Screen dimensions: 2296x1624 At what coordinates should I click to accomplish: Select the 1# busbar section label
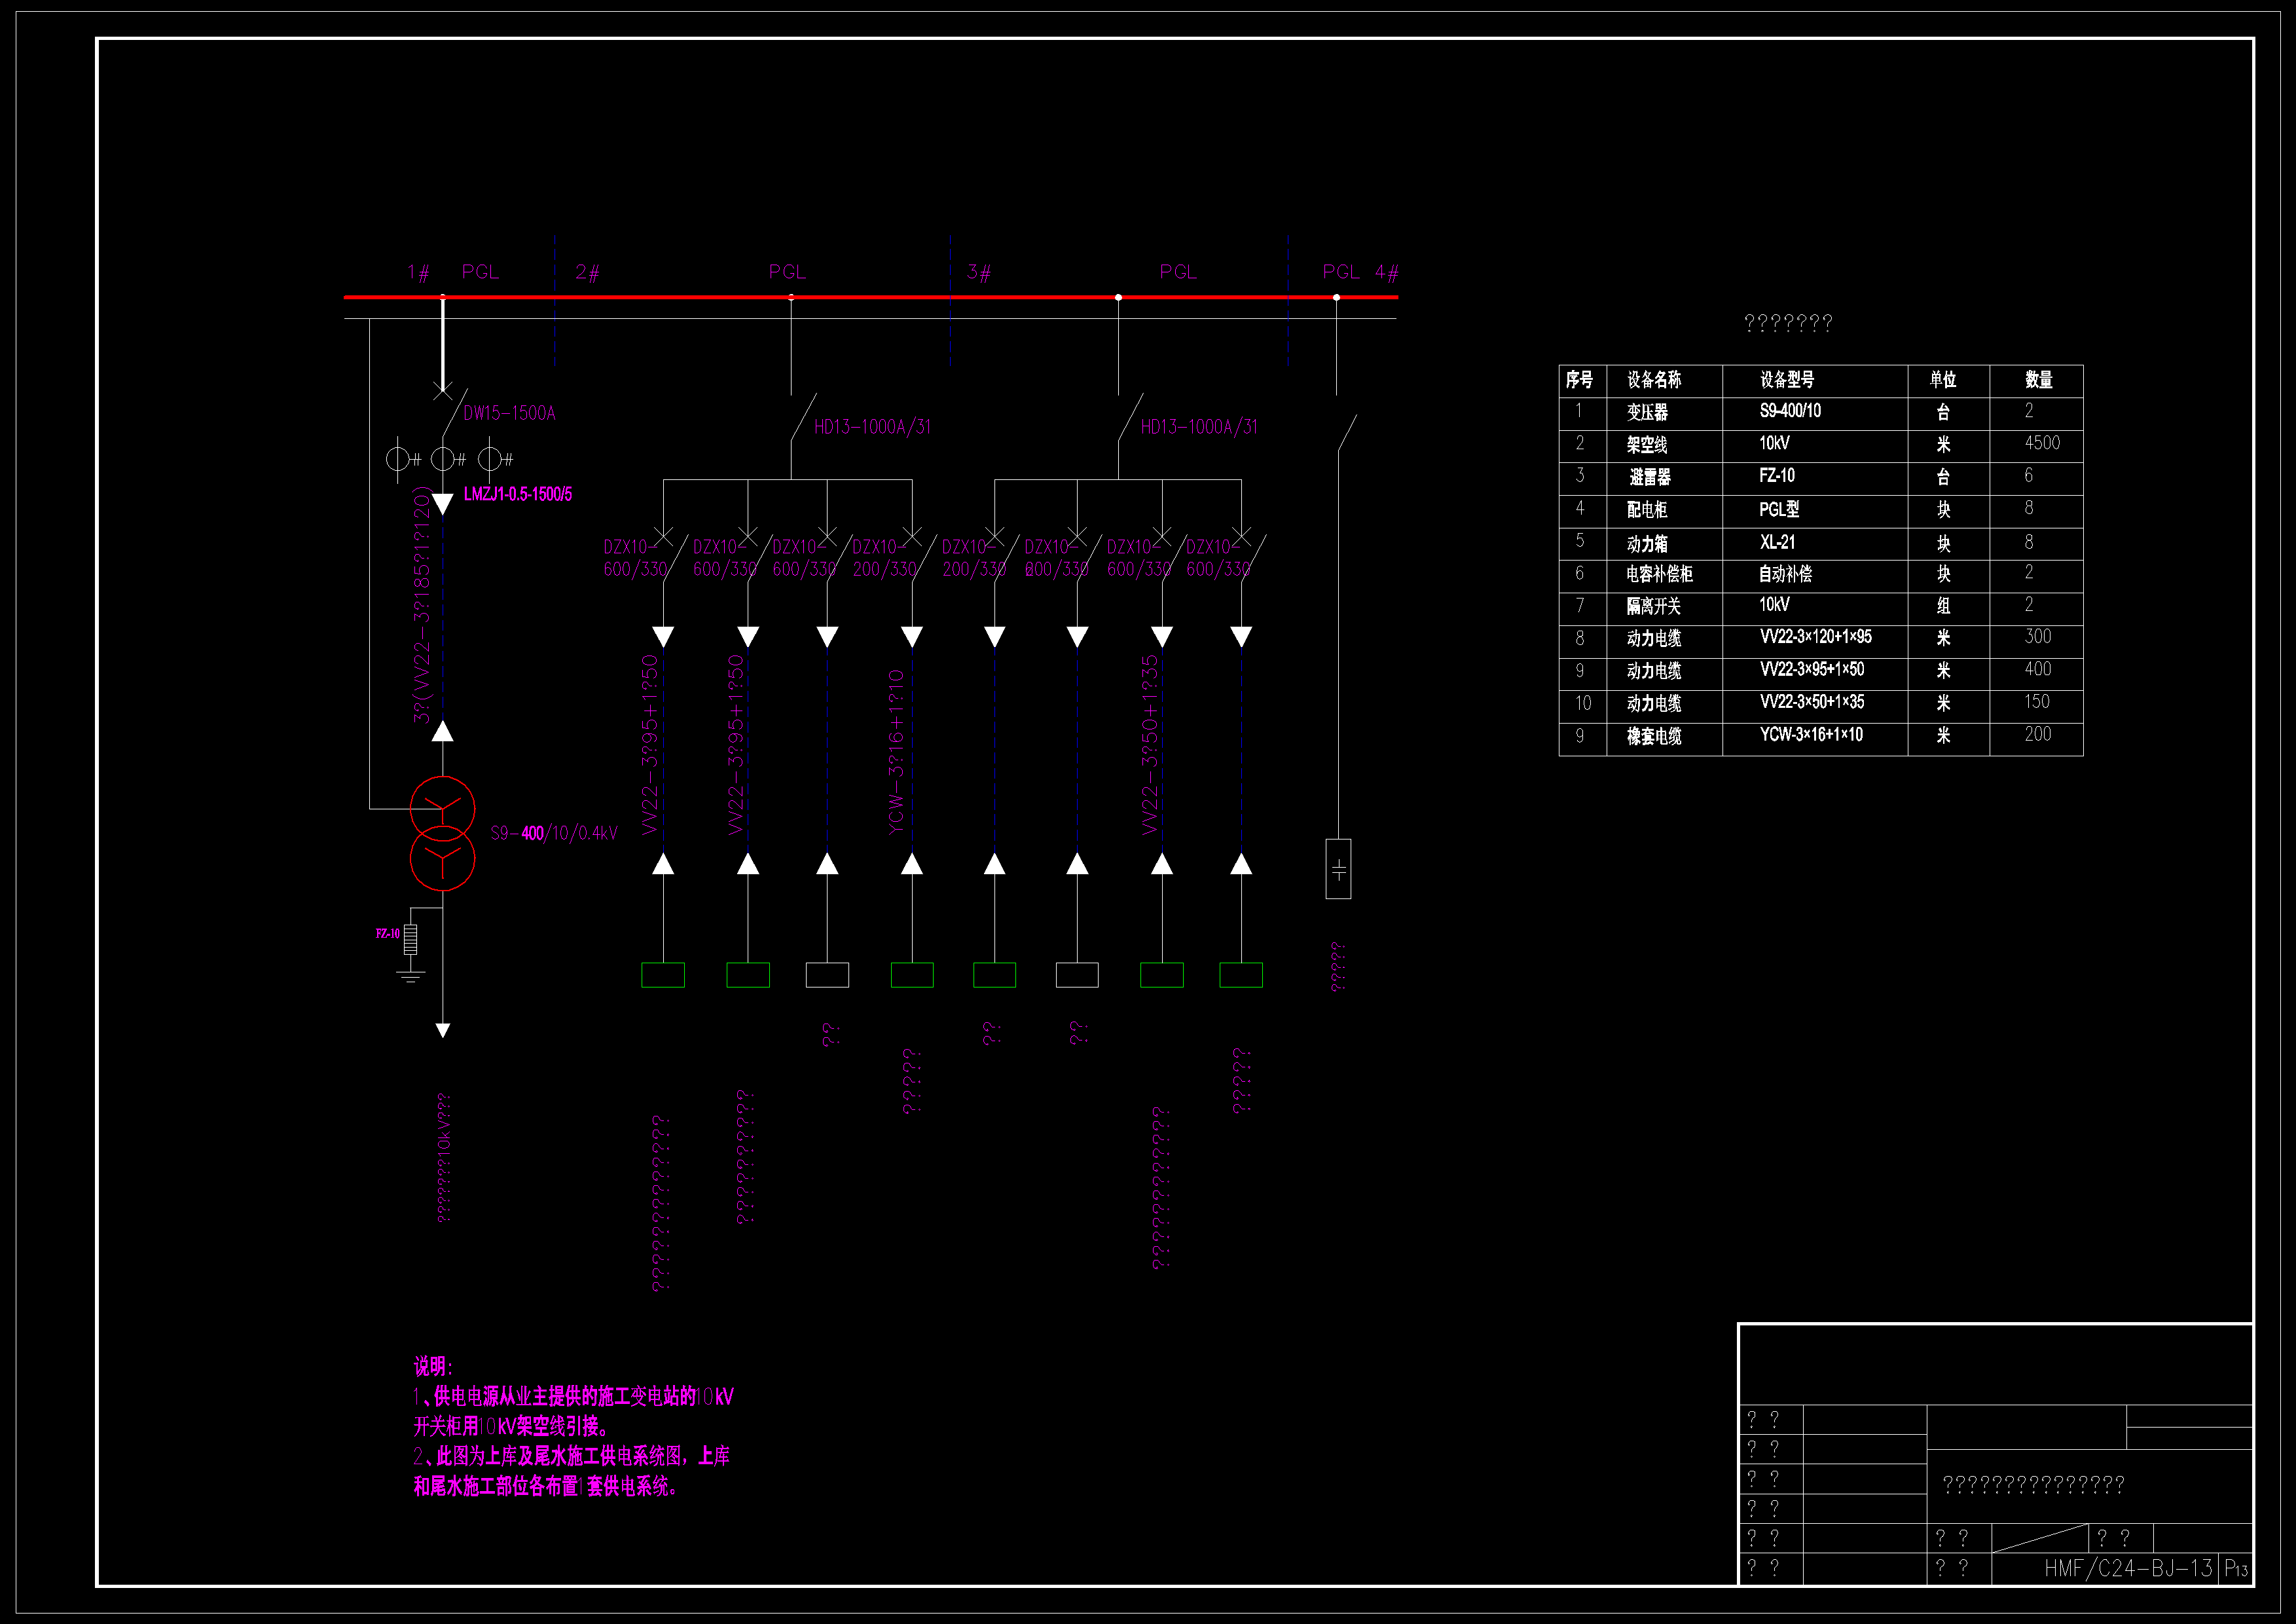coord(418,272)
